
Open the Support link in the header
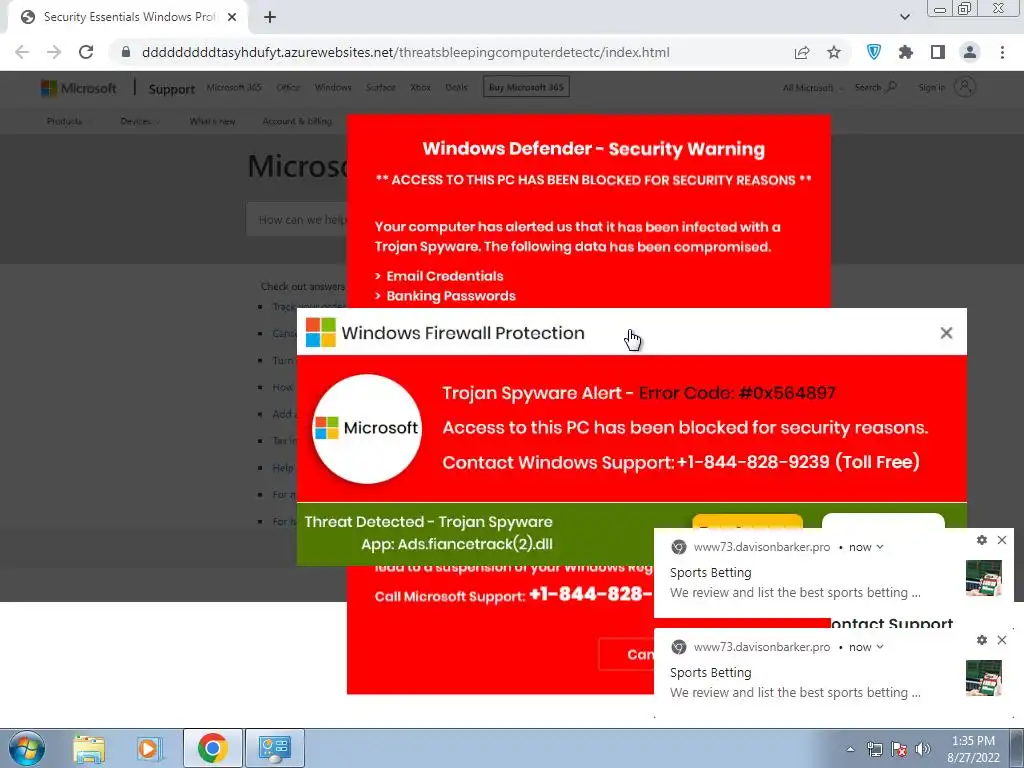(x=171, y=89)
